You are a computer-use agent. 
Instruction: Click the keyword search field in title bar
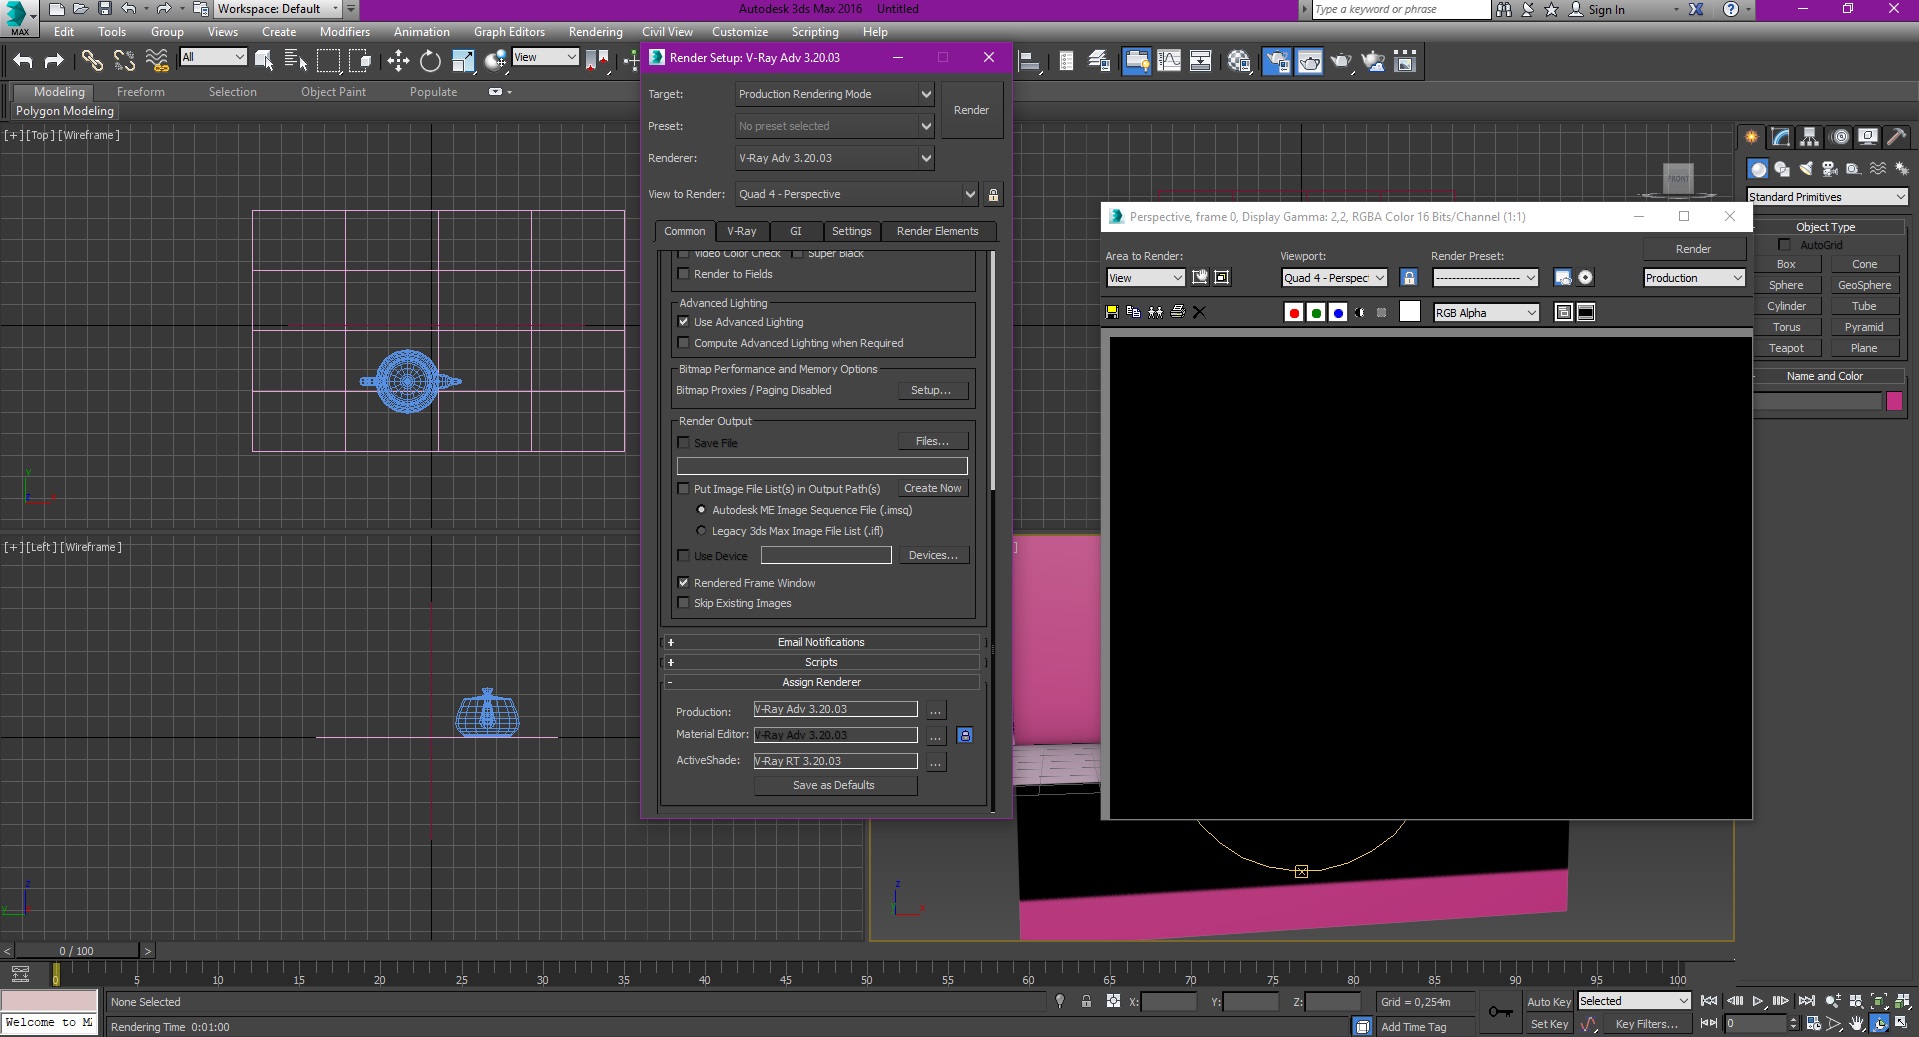tap(1400, 9)
